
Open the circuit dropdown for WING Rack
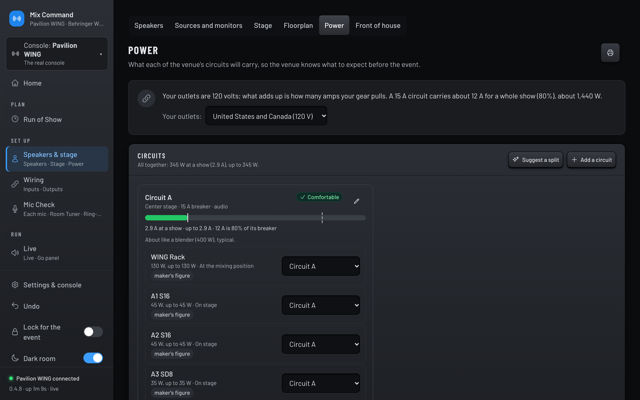tap(321, 266)
